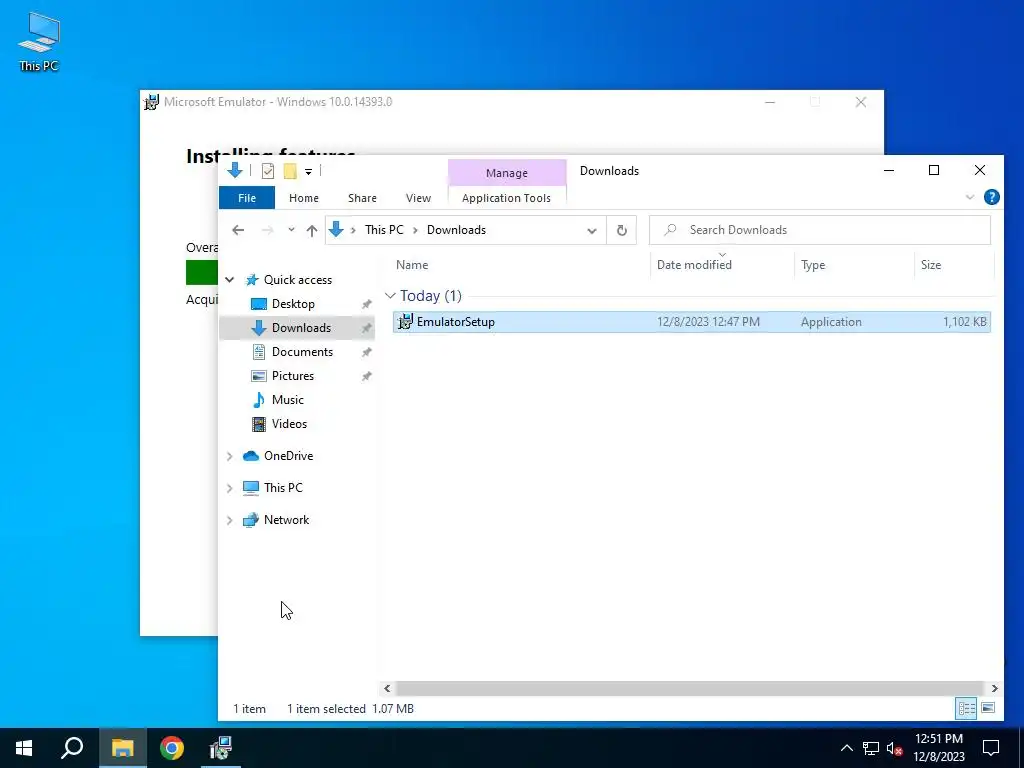1024x768 pixels.
Task: Click Microsoft Emulator setup taskbar icon
Action: pyautogui.click(x=221, y=748)
